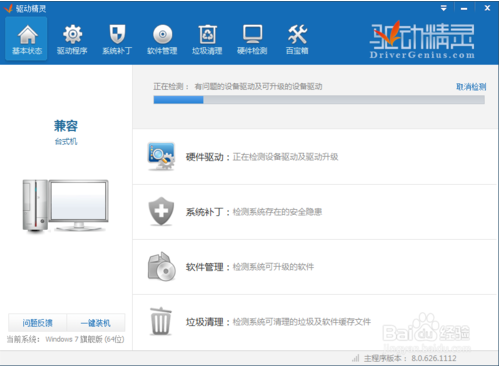
Task: Click the desktop computer image
Action: click(66, 206)
